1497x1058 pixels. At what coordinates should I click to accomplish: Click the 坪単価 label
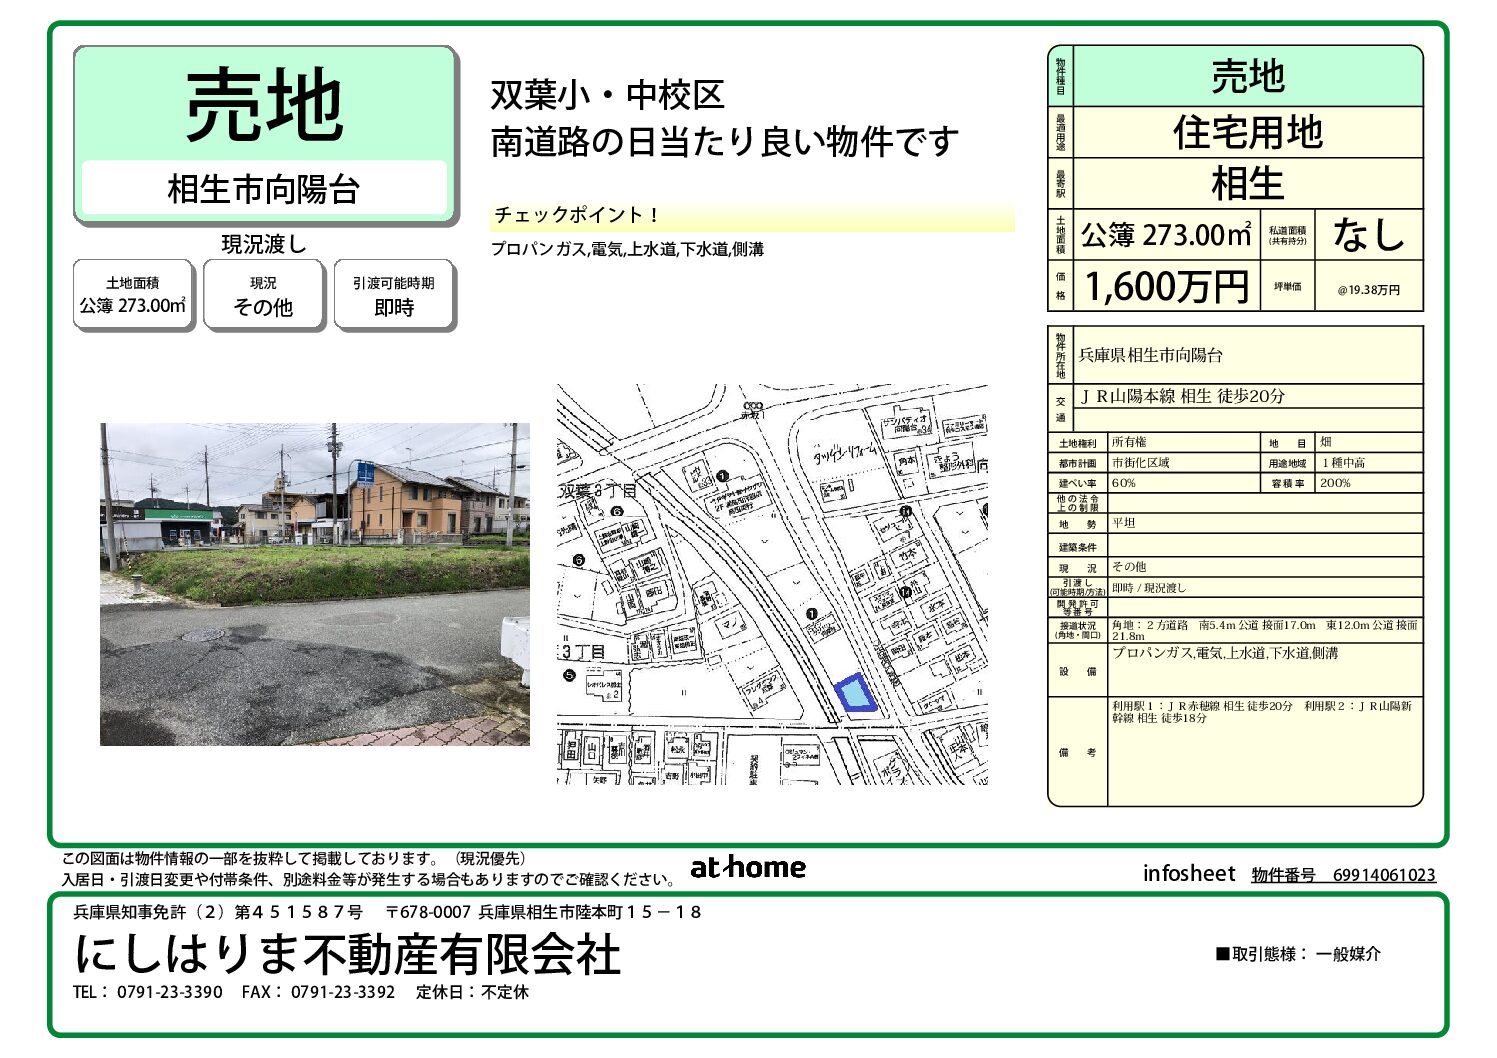tap(1287, 287)
